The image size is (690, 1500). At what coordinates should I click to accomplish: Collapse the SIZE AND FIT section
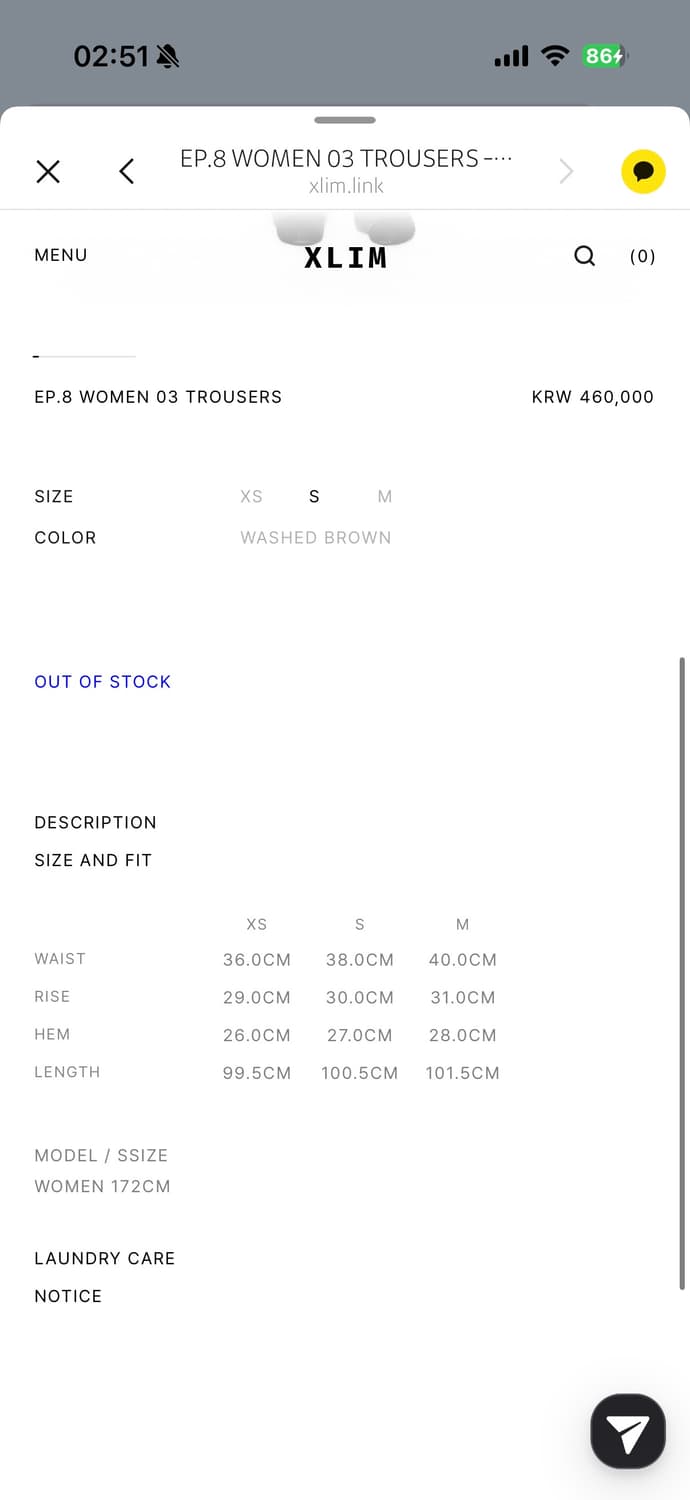tap(93, 860)
